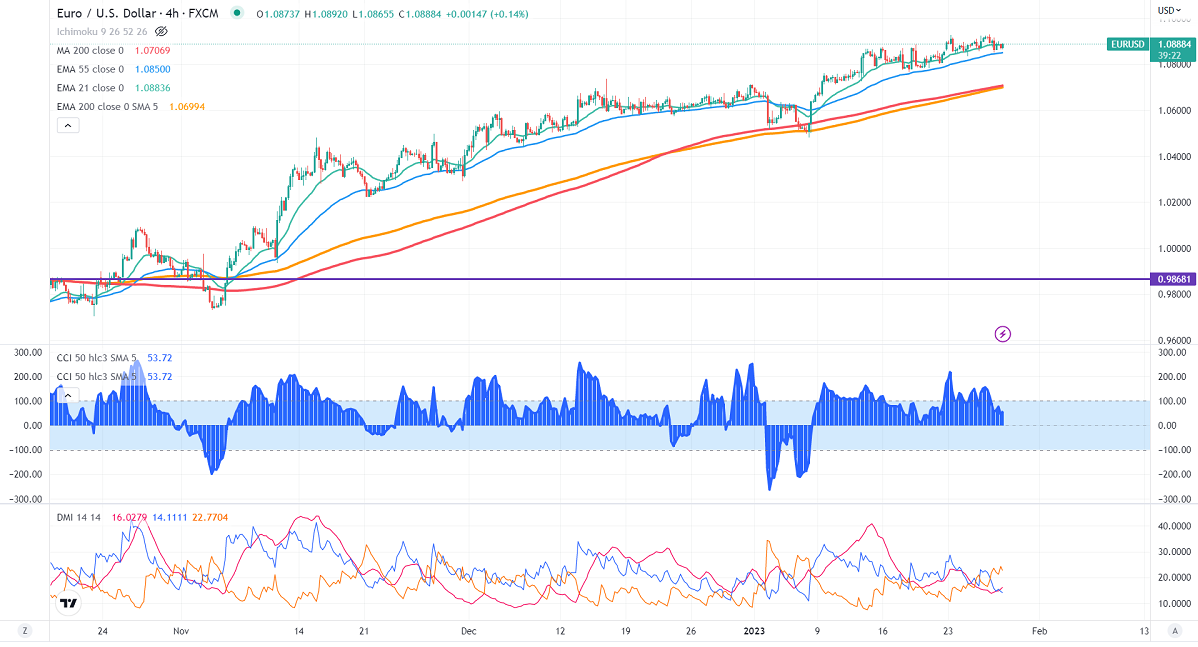This screenshot has width=1198, height=647.
Task: Open the USD currency dropdown
Action: coord(1166,10)
